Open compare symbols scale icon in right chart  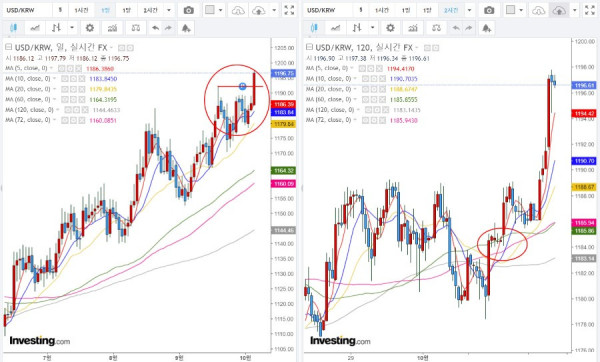coord(436,28)
